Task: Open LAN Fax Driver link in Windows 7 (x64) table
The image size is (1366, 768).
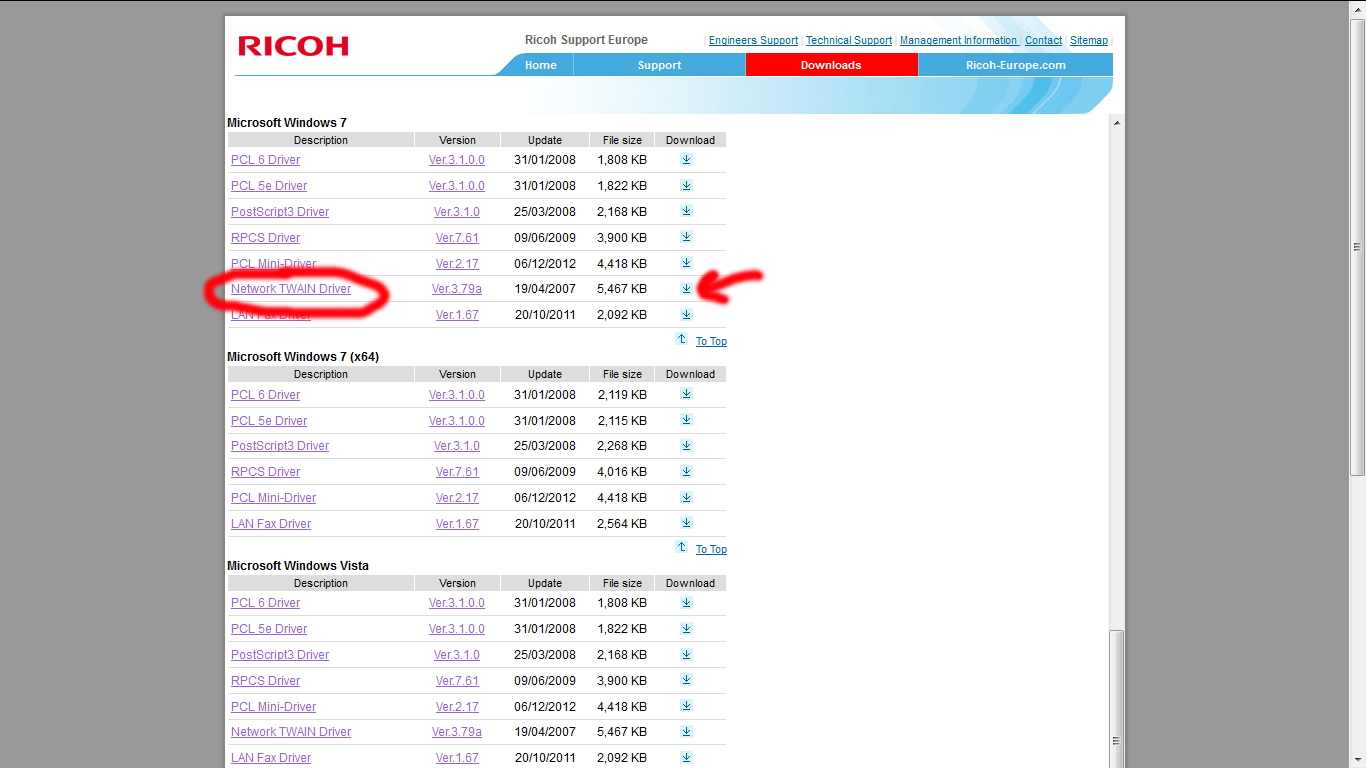Action: pyautogui.click(x=271, y=524)
